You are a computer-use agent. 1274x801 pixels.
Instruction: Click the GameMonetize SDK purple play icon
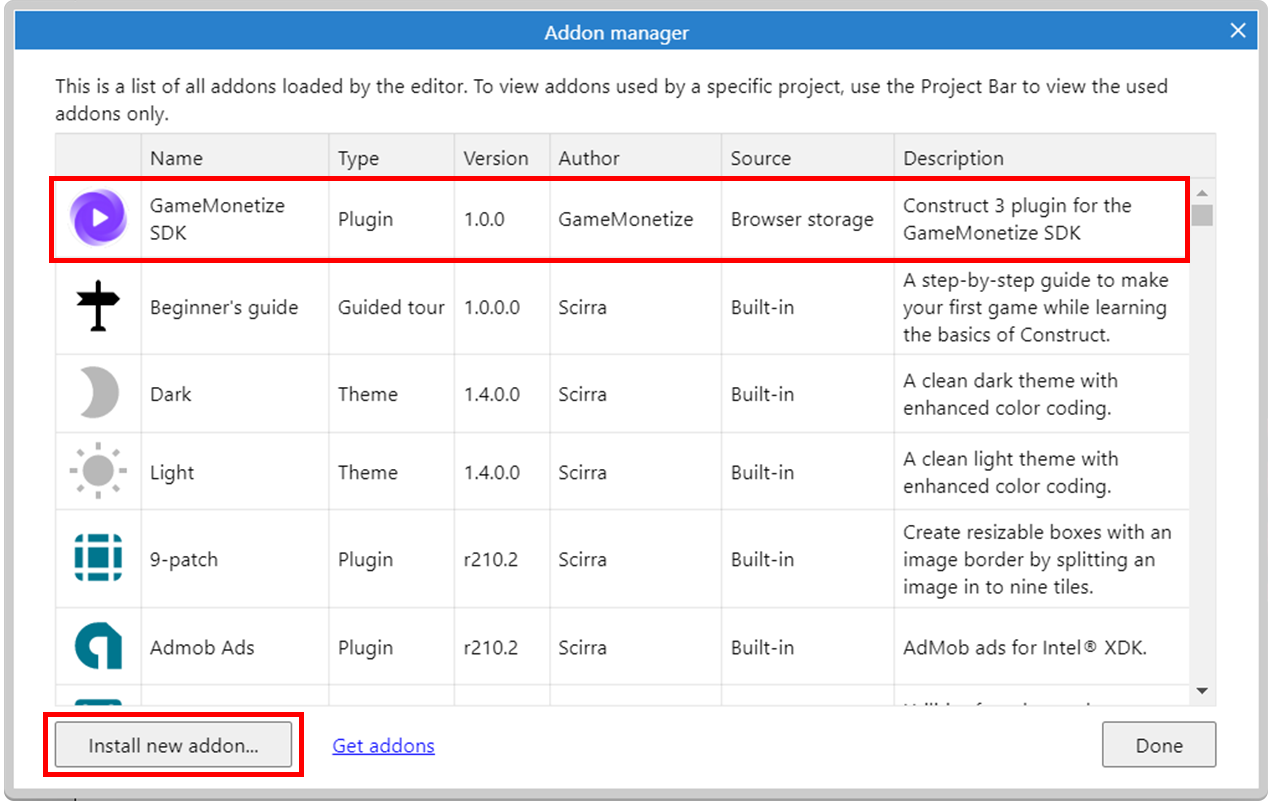[x=98, y=218]
